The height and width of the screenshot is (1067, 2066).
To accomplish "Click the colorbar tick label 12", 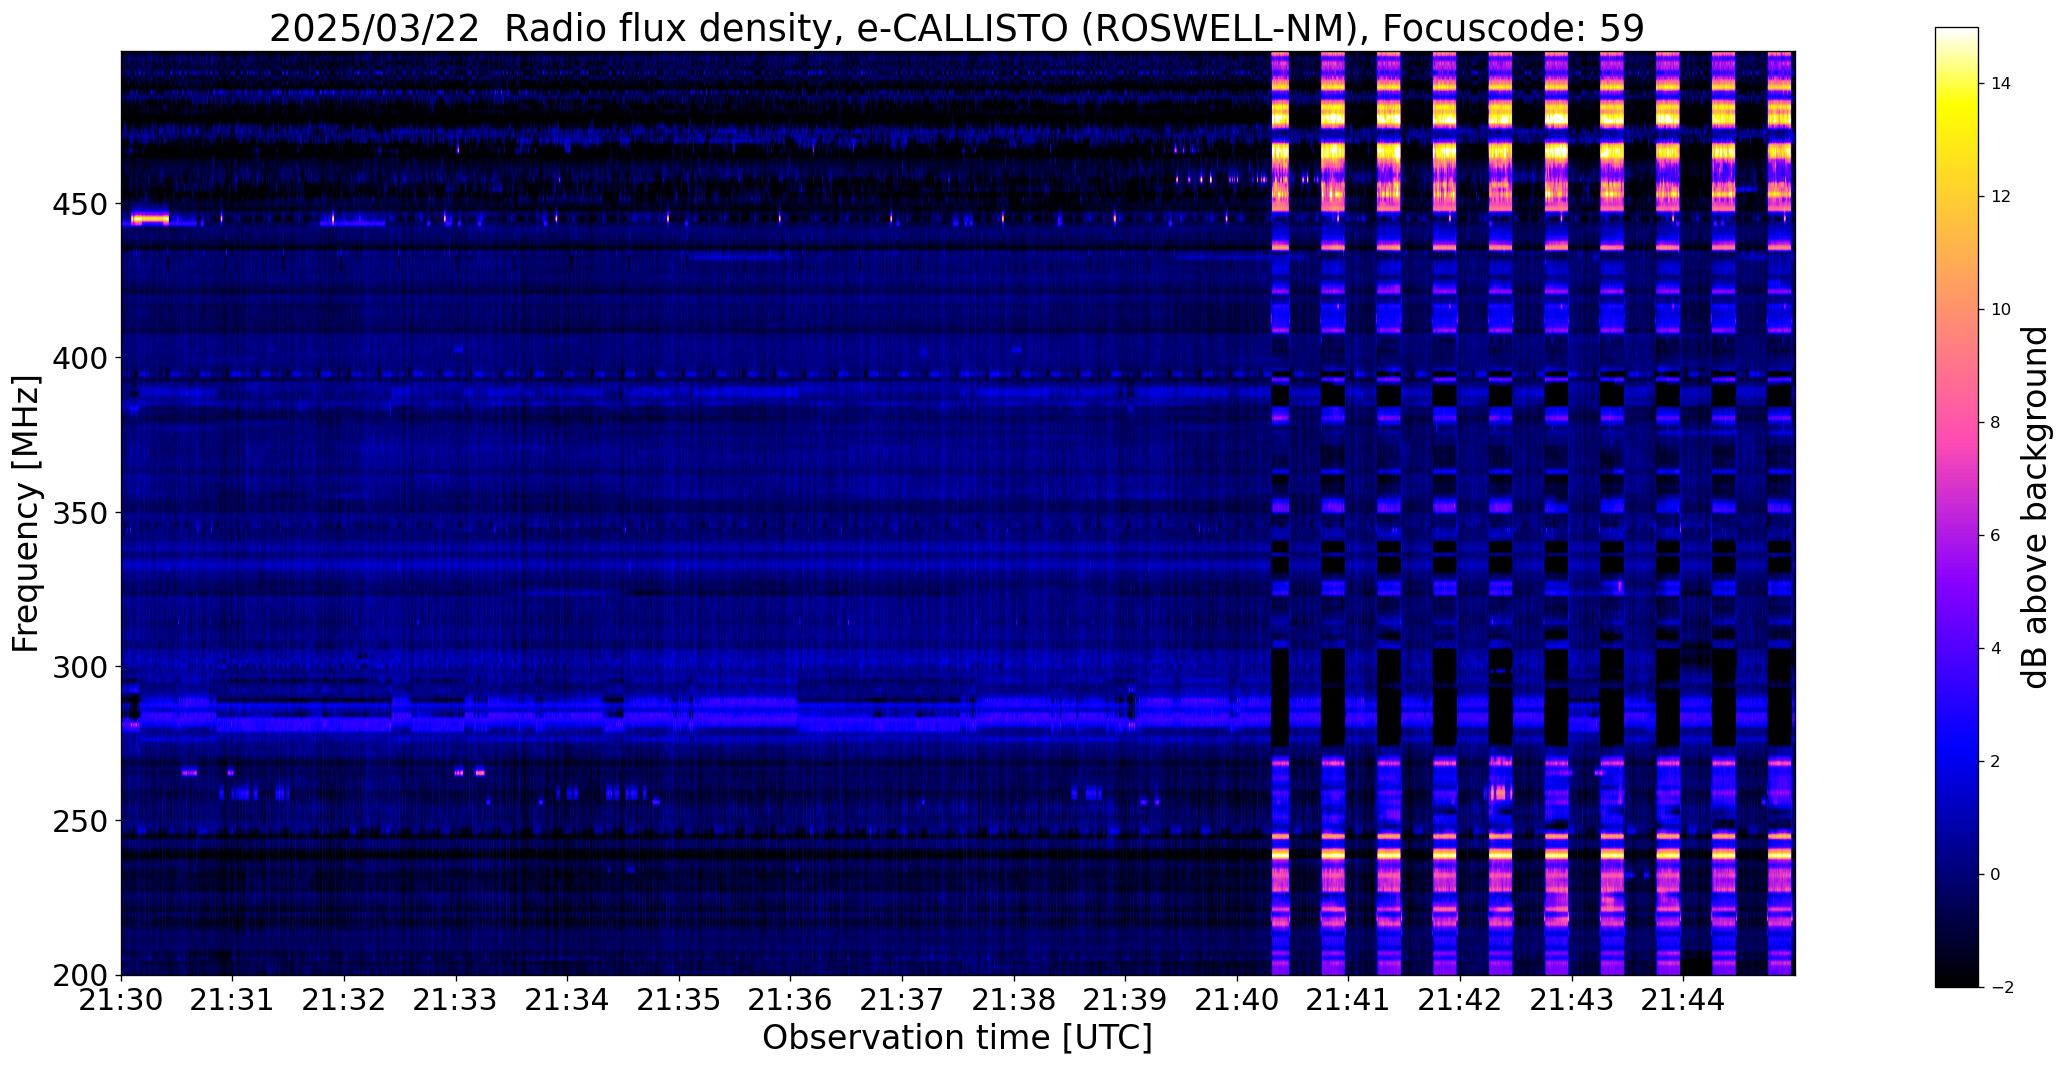I will 2001,197.
